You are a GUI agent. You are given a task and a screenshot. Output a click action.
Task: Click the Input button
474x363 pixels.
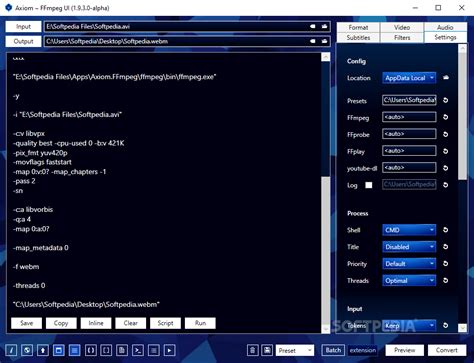tap(23, 27)
